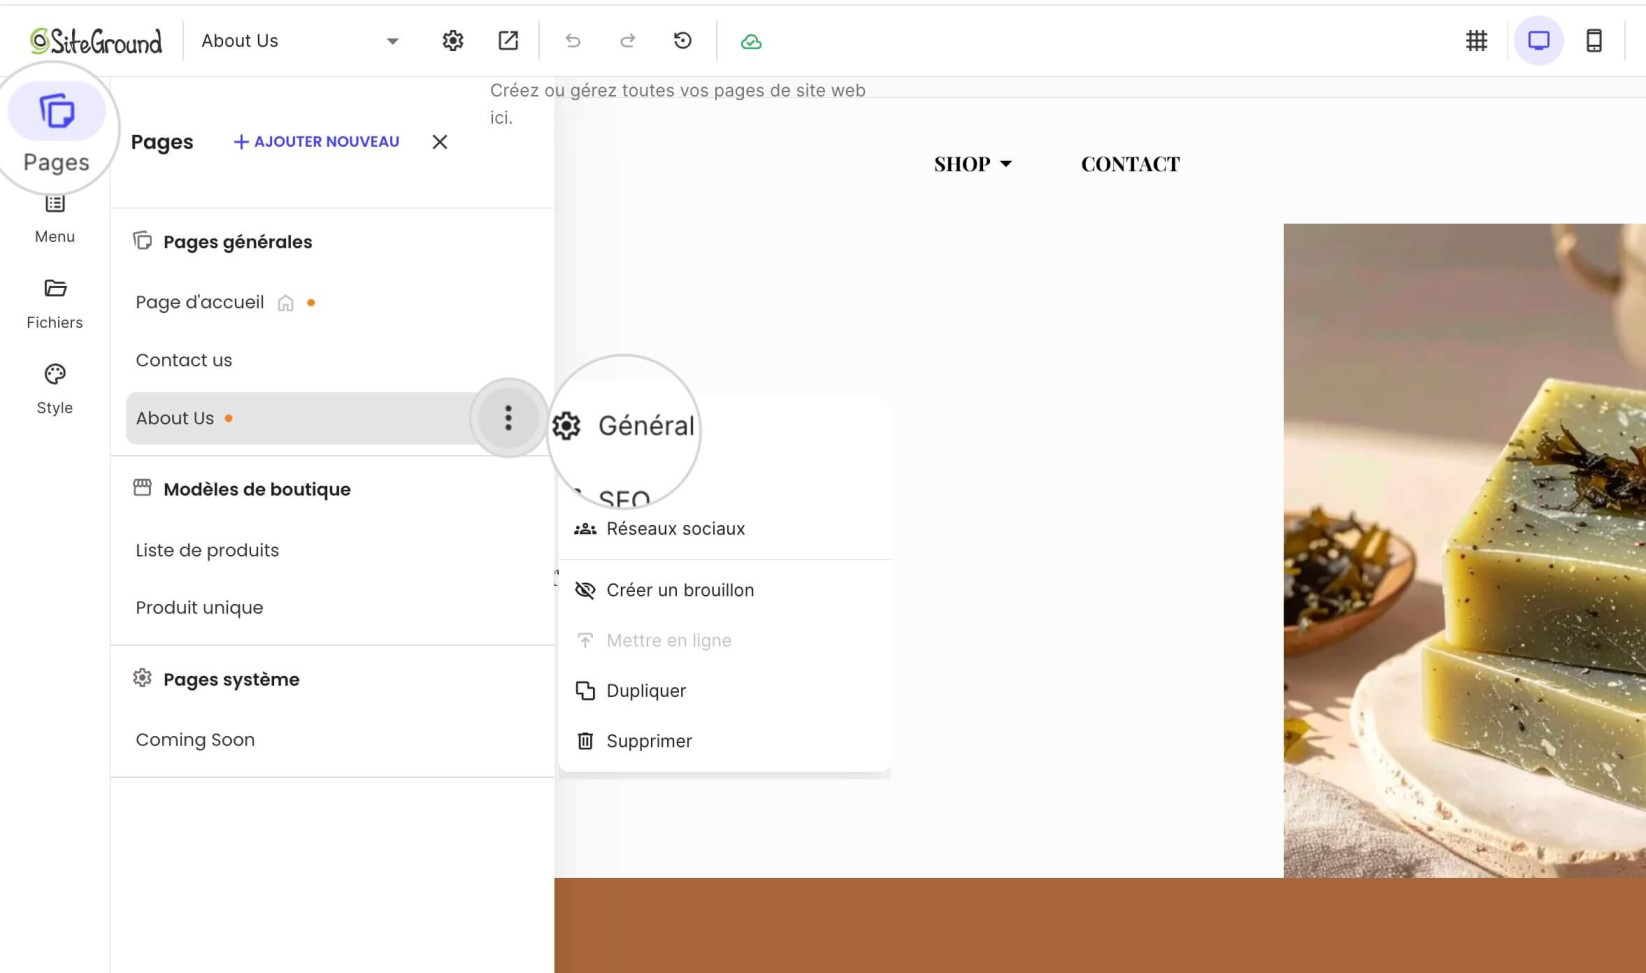The height and width of the screenshot is (973, 1646).
Task: Switch to mobile view
Action: click(1594, 41)
